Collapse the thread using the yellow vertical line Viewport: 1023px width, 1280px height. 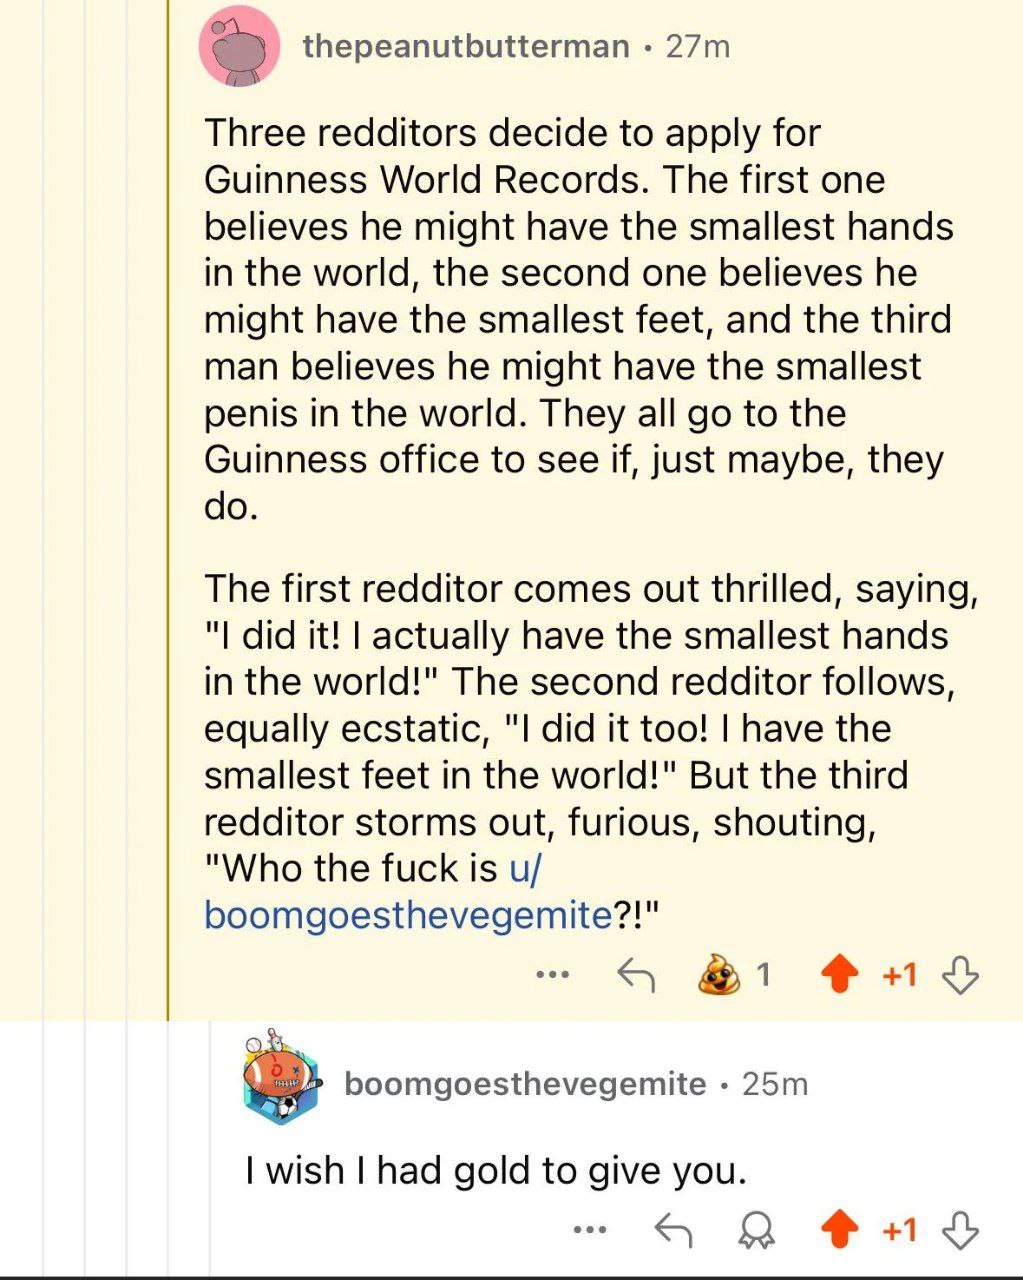(168, 500)
